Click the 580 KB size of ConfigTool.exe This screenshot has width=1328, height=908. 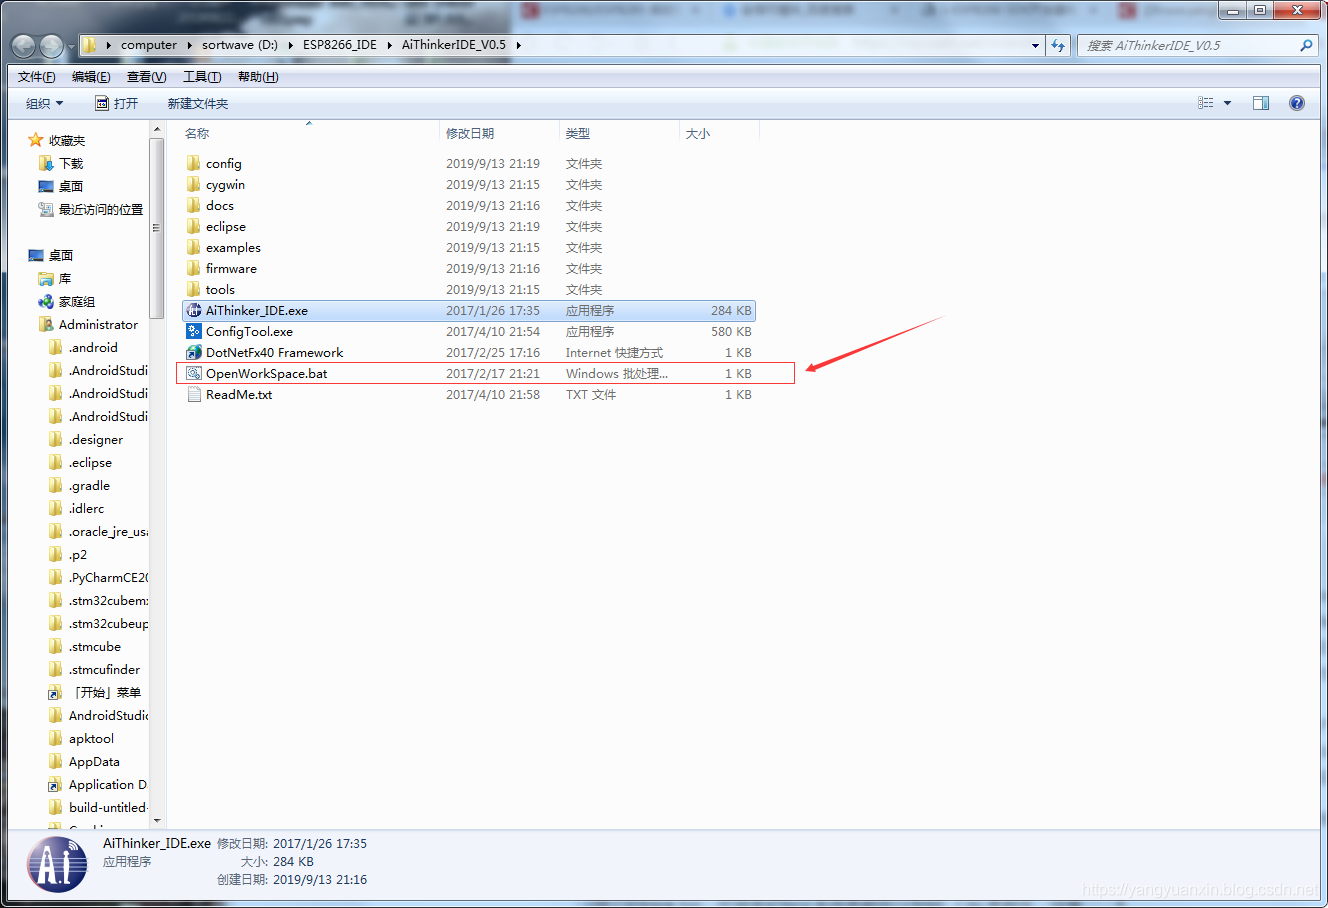point(731,332)
